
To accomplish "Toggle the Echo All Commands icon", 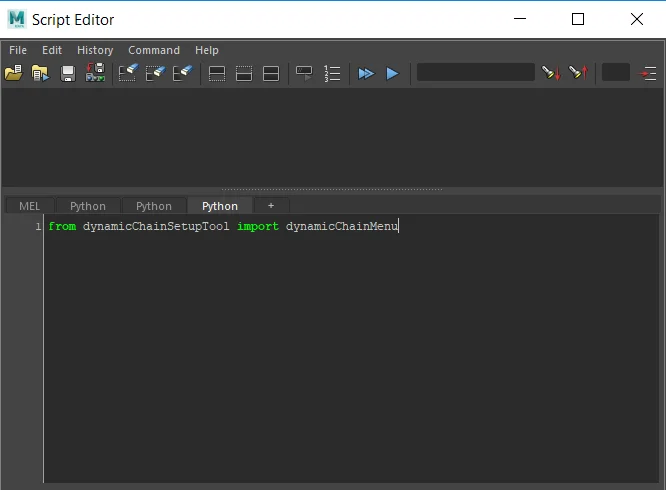I will click(x=304, y=73).
